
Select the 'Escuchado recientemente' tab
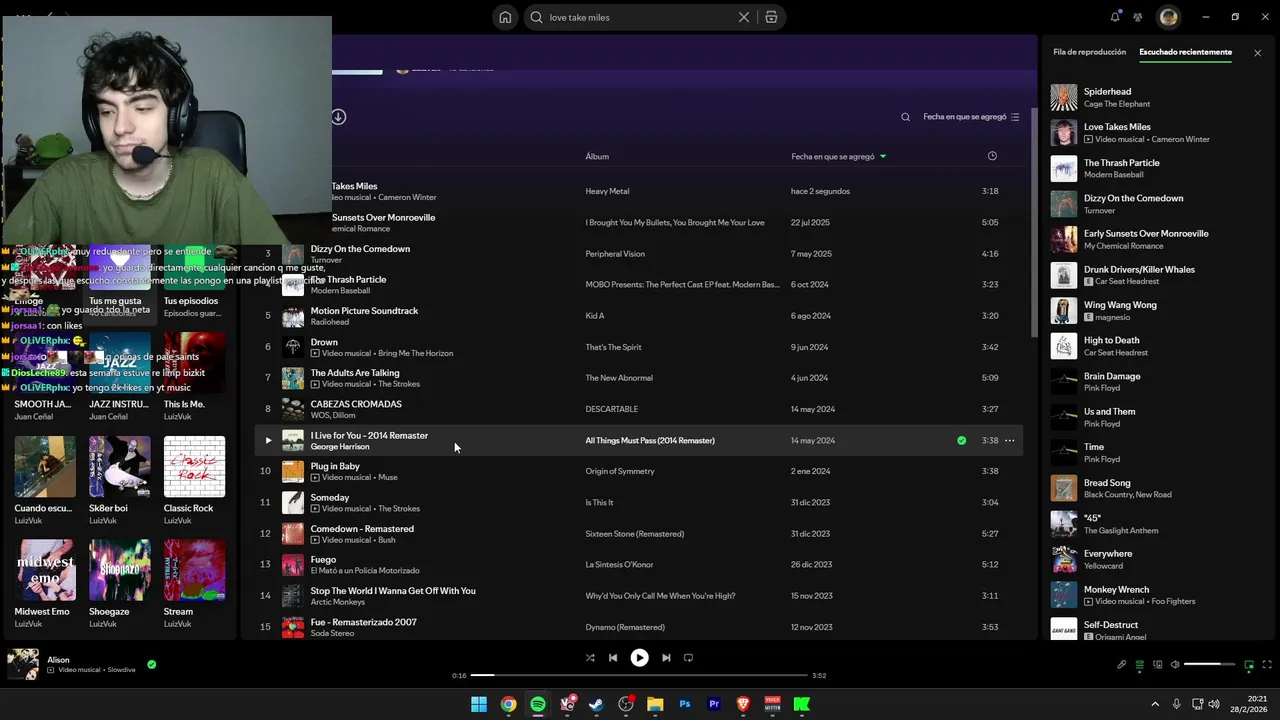click(1185, 52)
